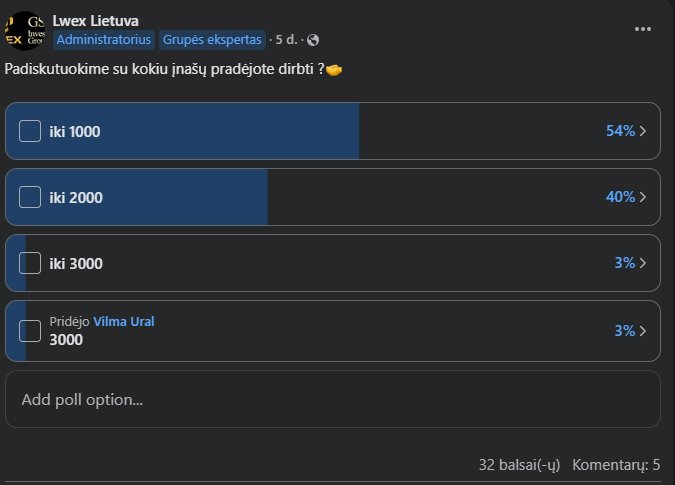Click the blue 54% result bar
The width and height of the screenshot is (675, 485).
coord(182,131)
